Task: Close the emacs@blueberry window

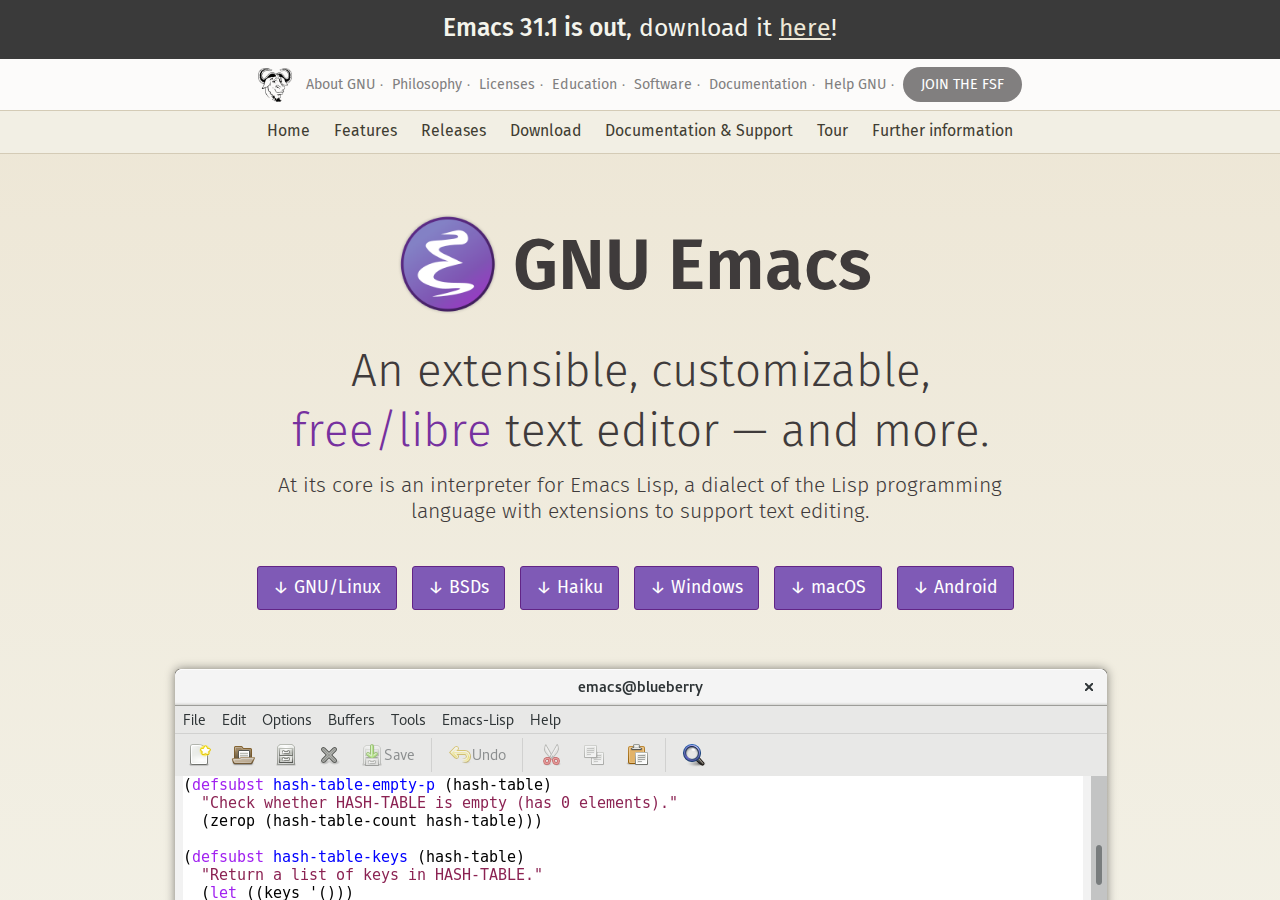Action: click(1089, 687)
